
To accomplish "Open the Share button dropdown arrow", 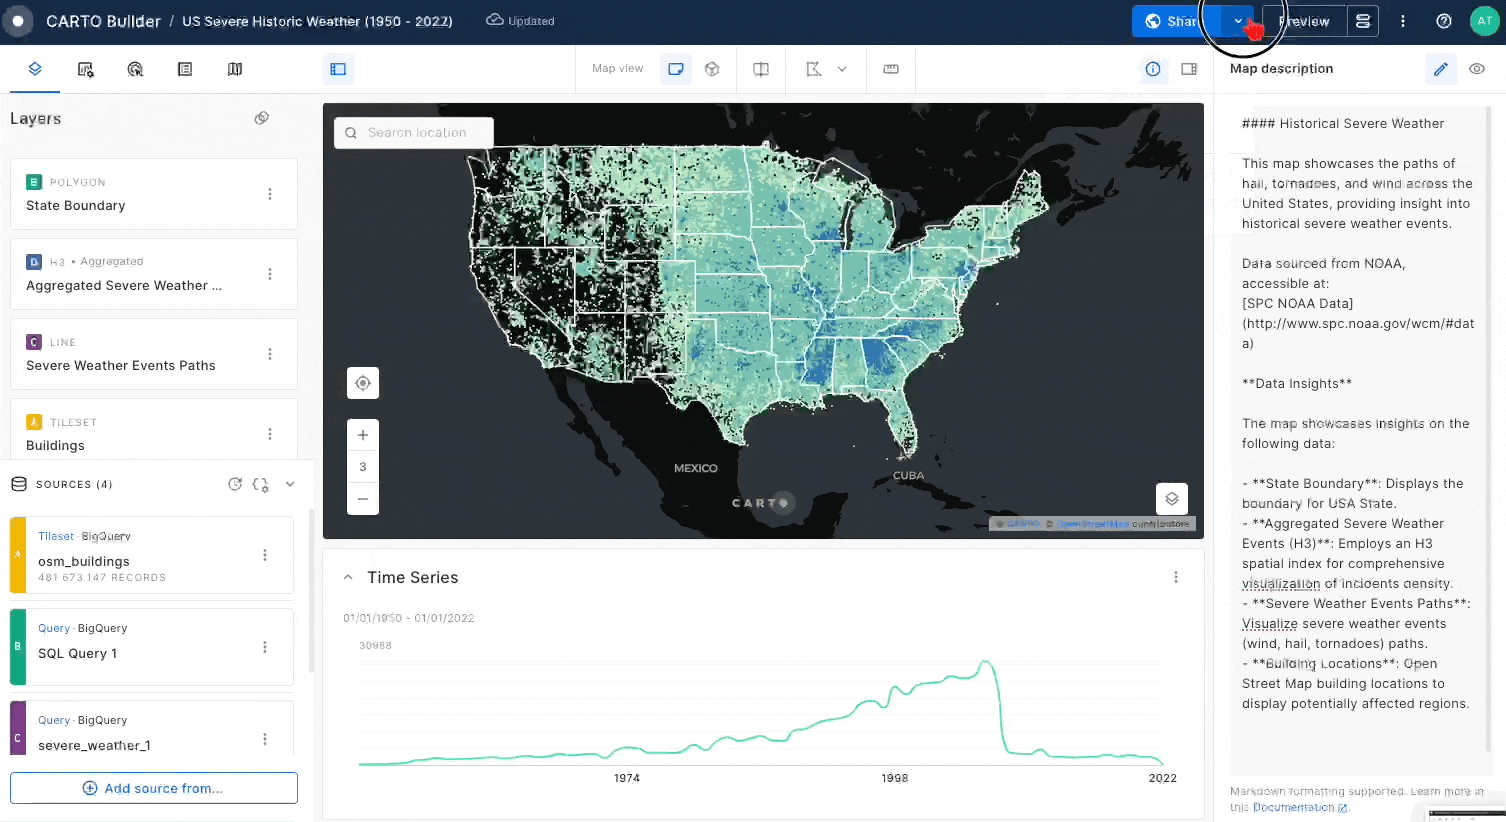I will coord(1238,21).
